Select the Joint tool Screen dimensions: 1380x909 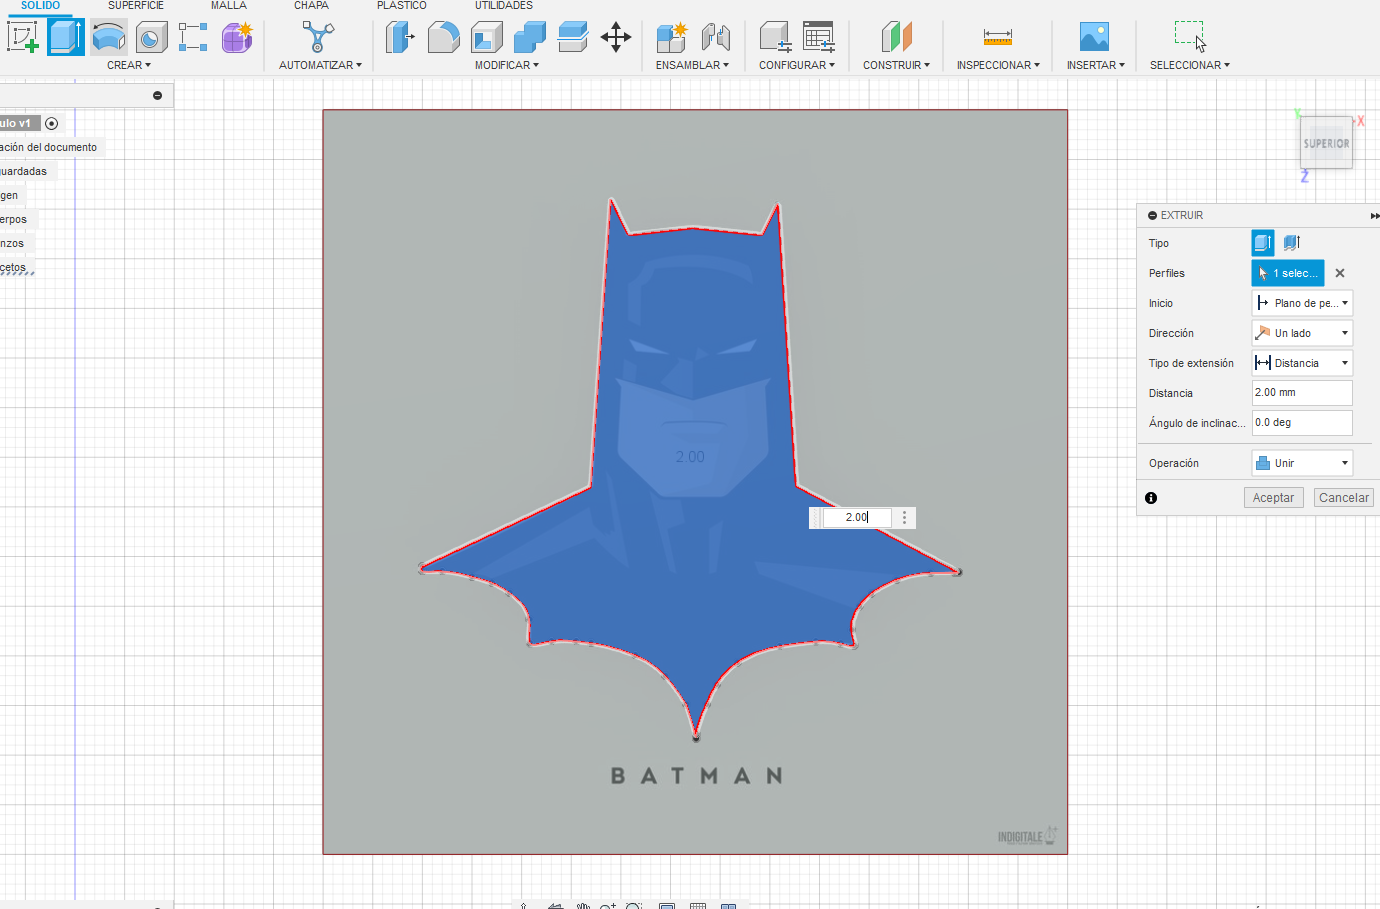715,37
